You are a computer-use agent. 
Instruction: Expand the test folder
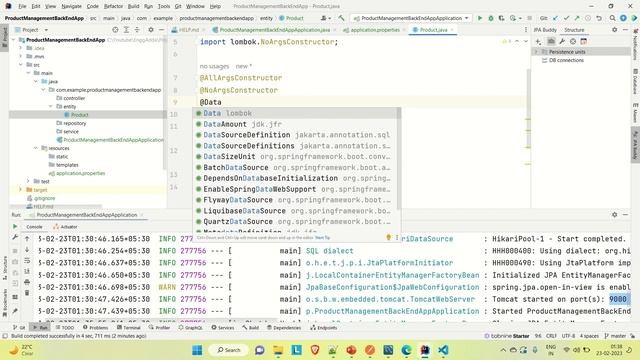(28, 181)
